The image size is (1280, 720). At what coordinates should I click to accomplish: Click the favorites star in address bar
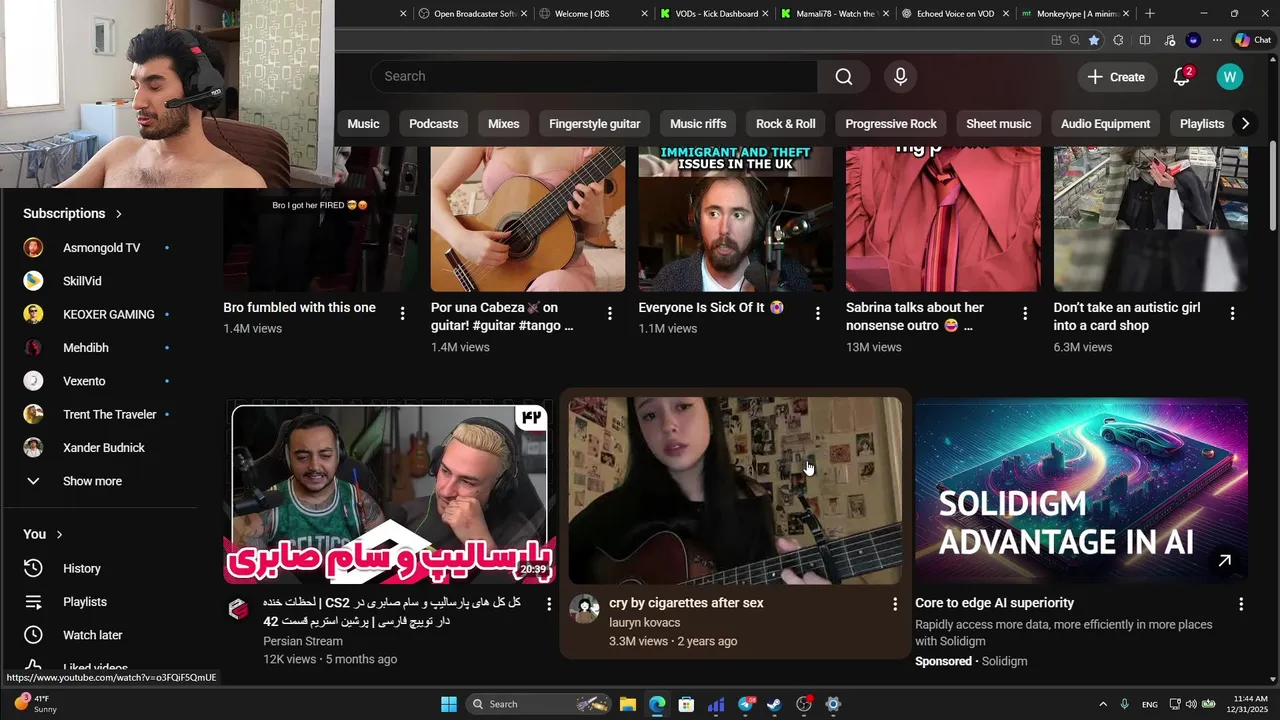[x=1094, y=40]
